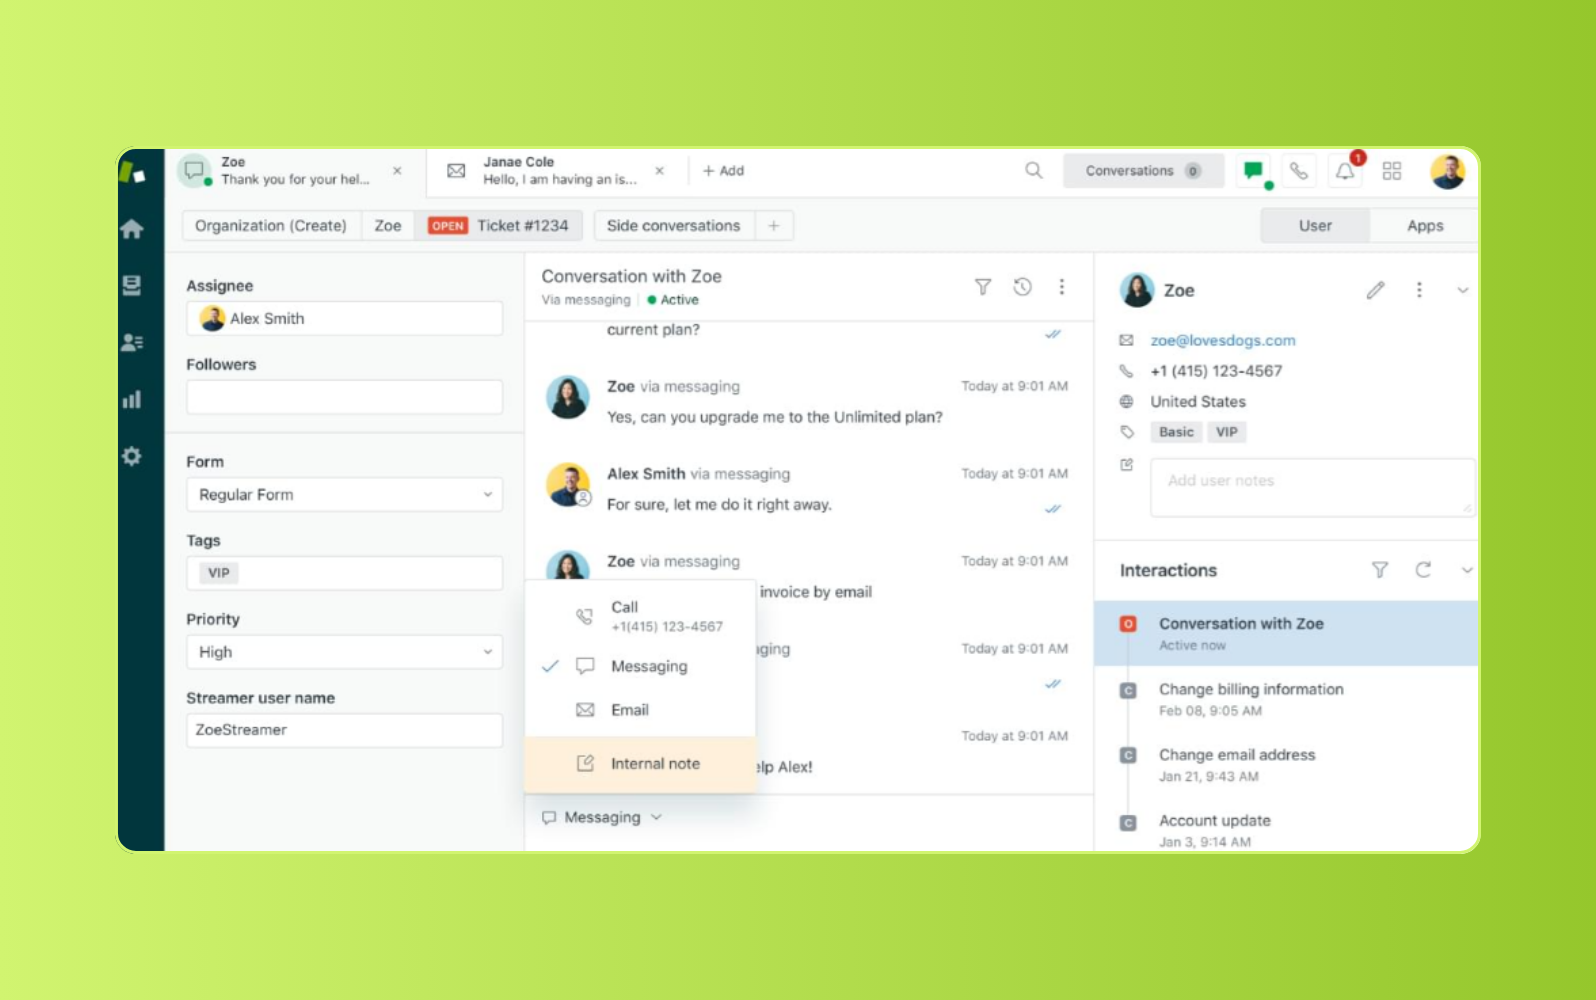Add side conversation with plus button
Image resolution: width=1596 pixels, height=1000 pixels.
(774, 226)
